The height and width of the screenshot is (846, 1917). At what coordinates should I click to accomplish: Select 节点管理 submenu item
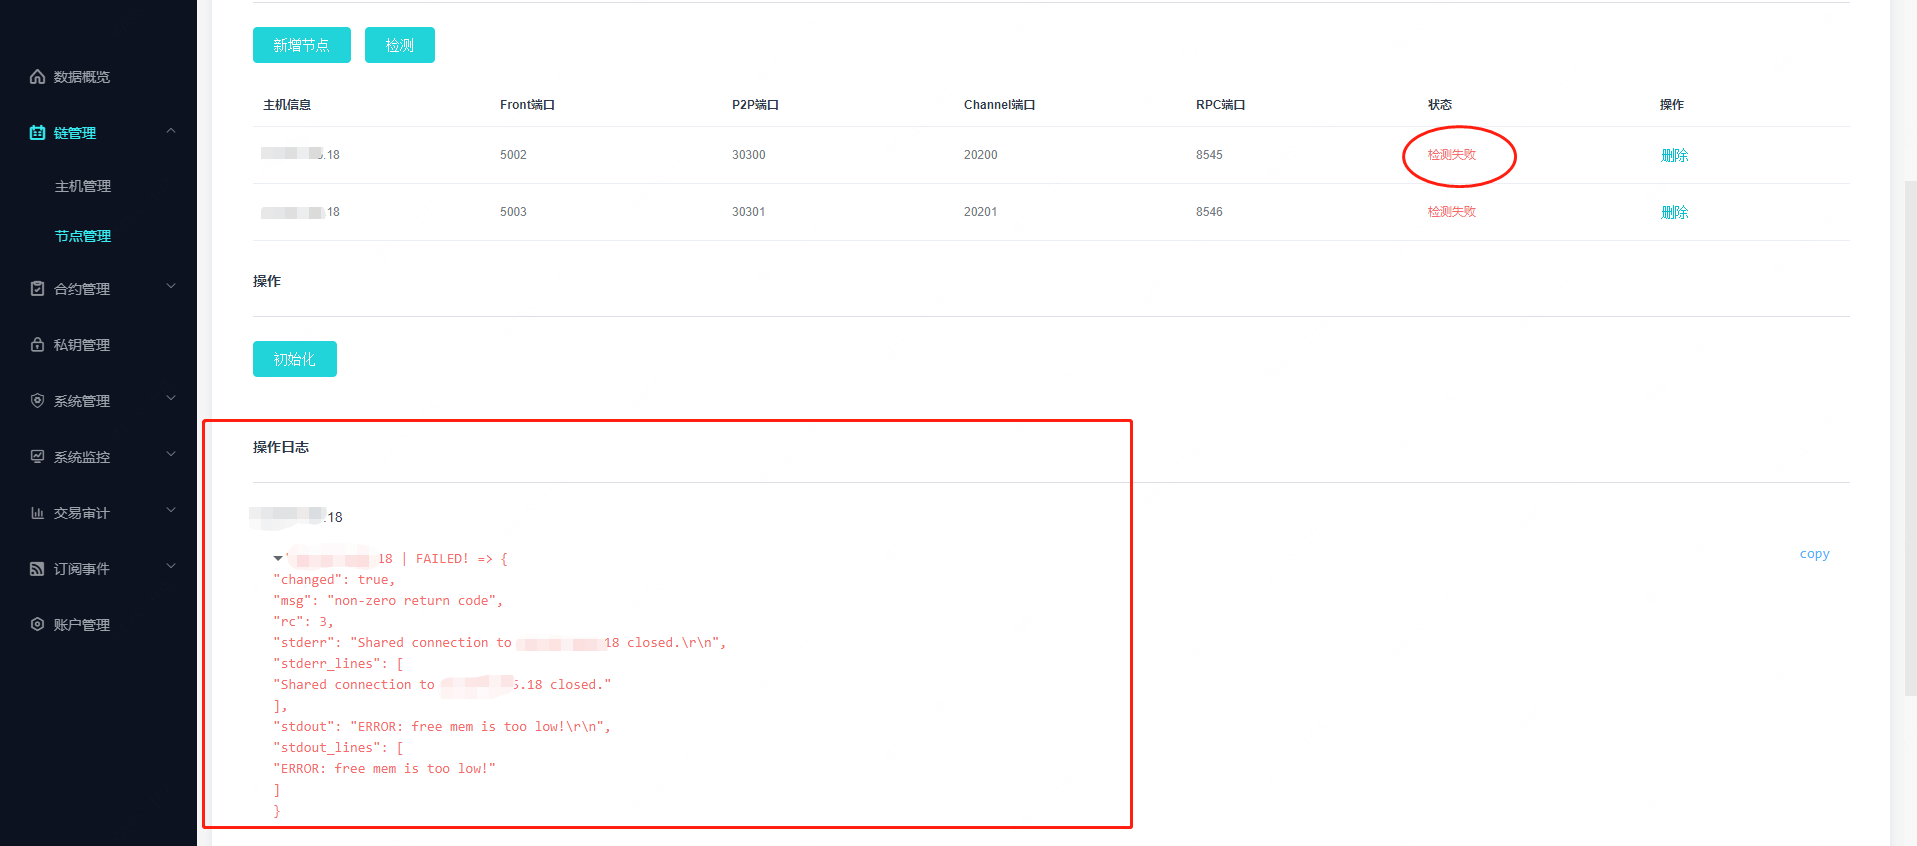click(83, 236)
